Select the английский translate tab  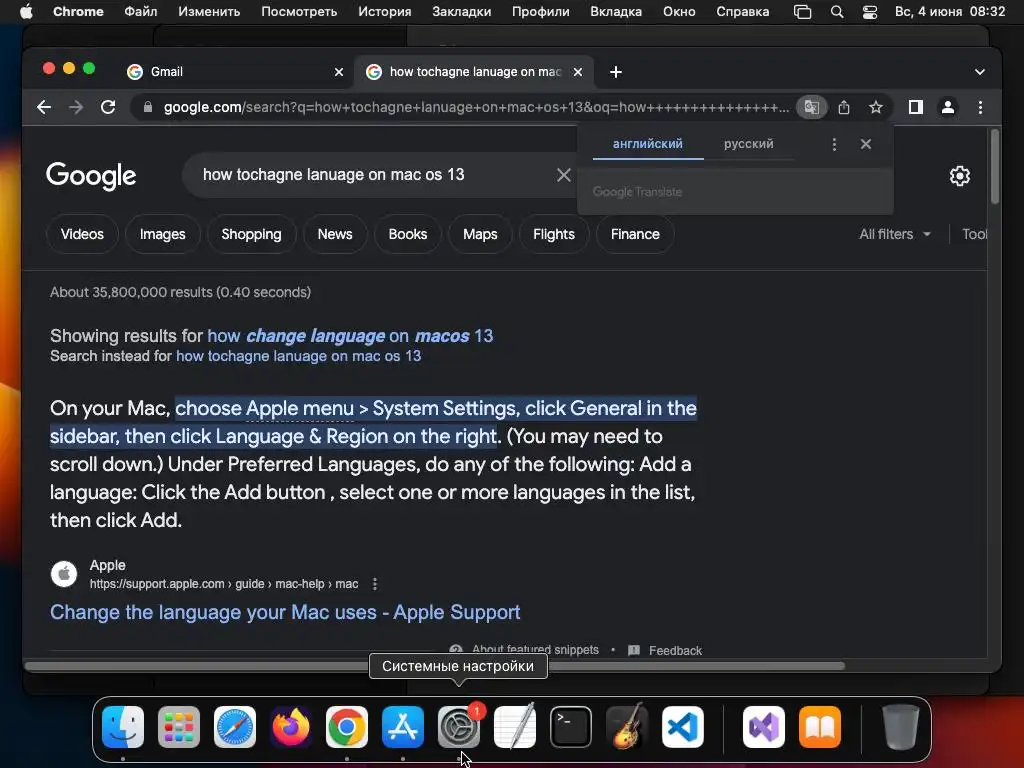pyautogui.click(x=648, y=144)
